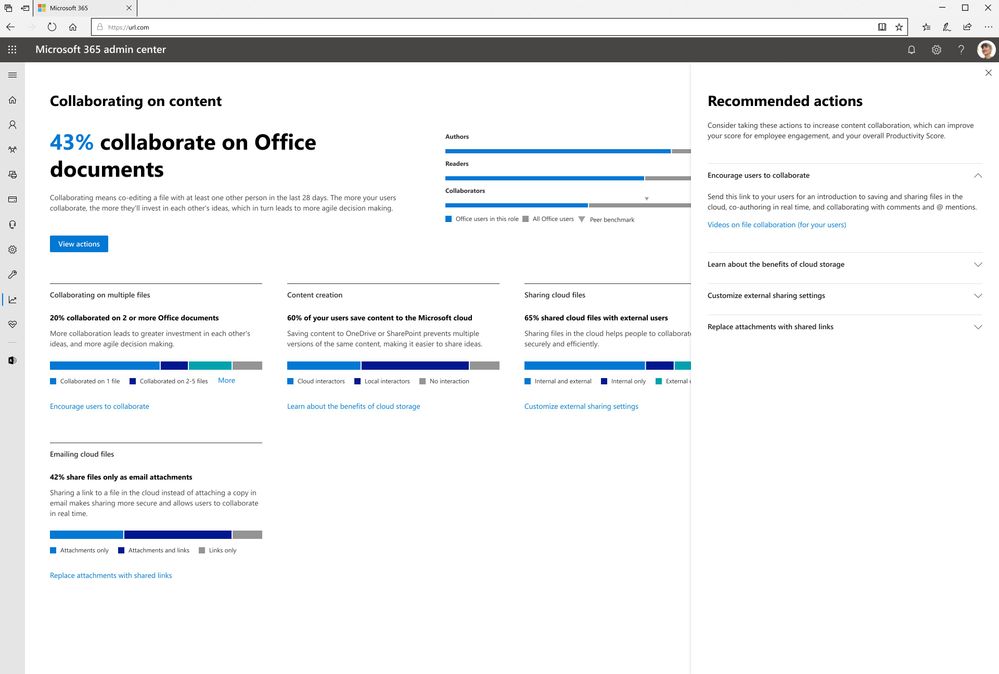Click the tab preview icon top-left
999x674 pixels.
click(x=8, y=8)
